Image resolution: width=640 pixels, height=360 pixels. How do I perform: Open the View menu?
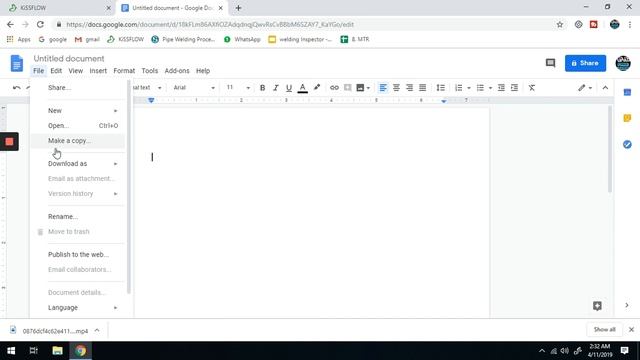point(76,71)
